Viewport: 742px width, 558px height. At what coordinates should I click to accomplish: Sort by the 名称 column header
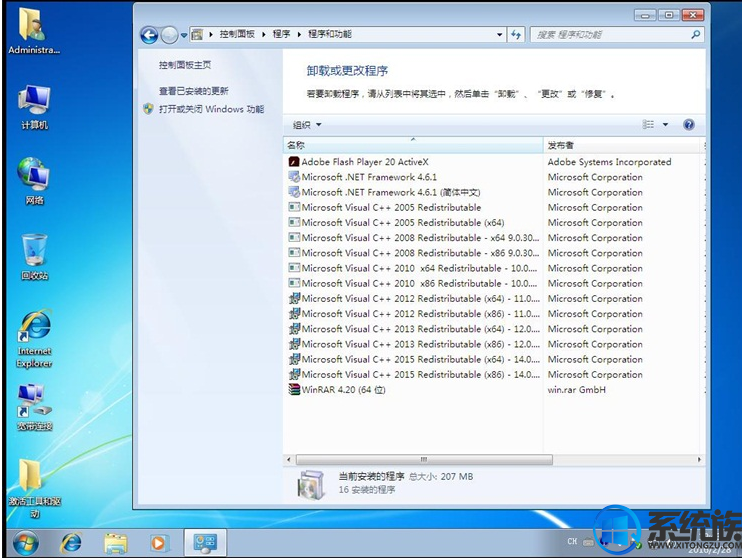413,145
